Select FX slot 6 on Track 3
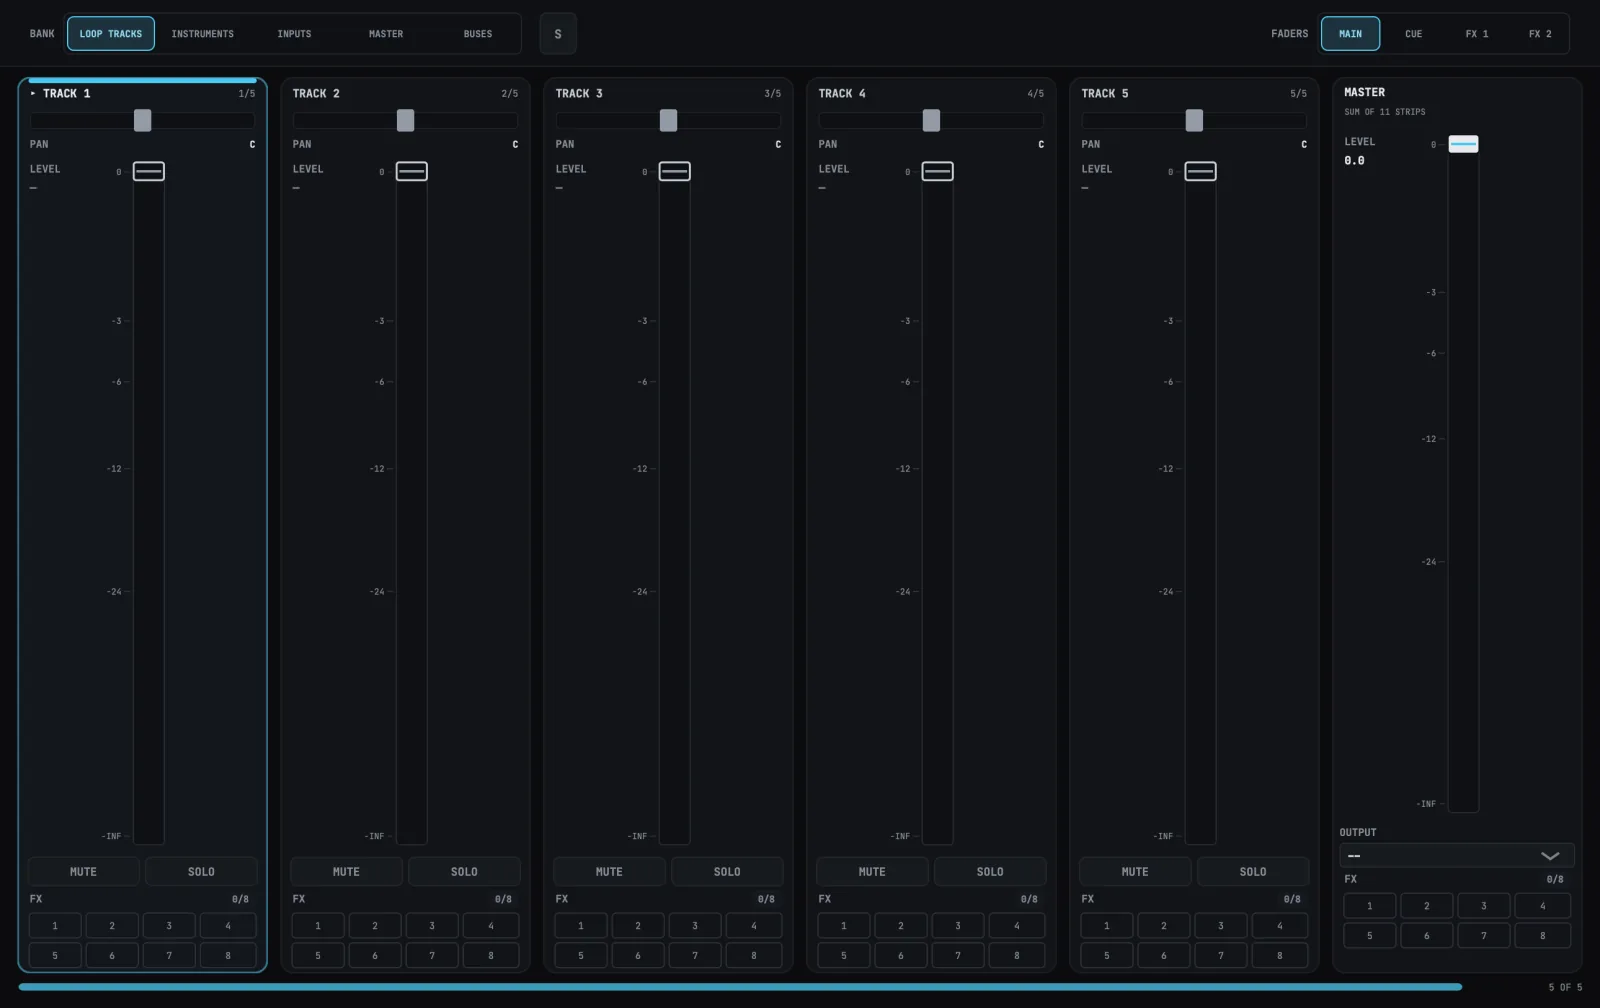 (638, 956)
